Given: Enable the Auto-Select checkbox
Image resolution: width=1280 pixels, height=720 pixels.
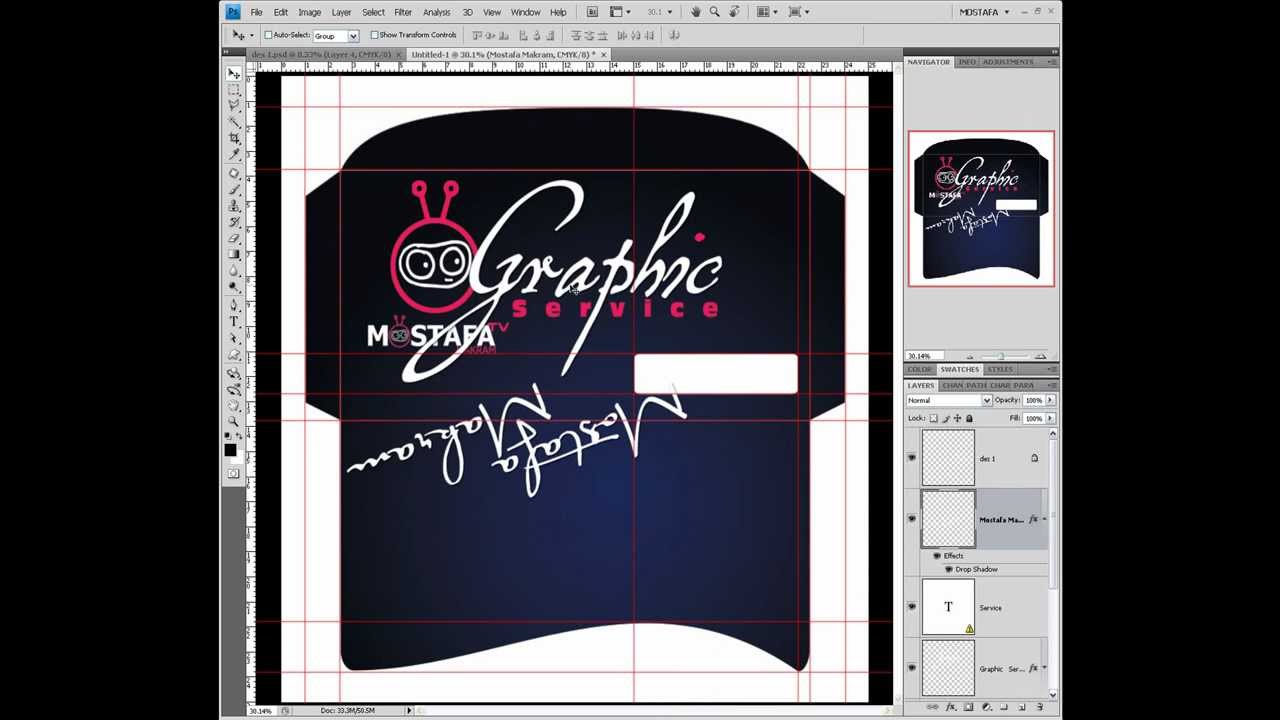Looking at the screenshot, I should pos(268,35).
